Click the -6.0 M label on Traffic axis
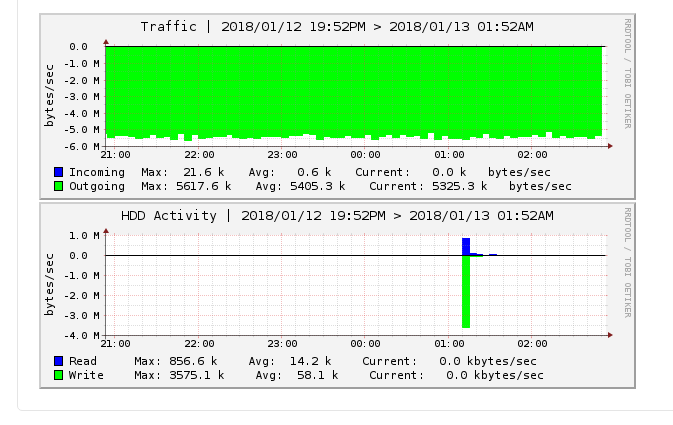The height and width of the screenshot is (425, 673). (82, 146)
